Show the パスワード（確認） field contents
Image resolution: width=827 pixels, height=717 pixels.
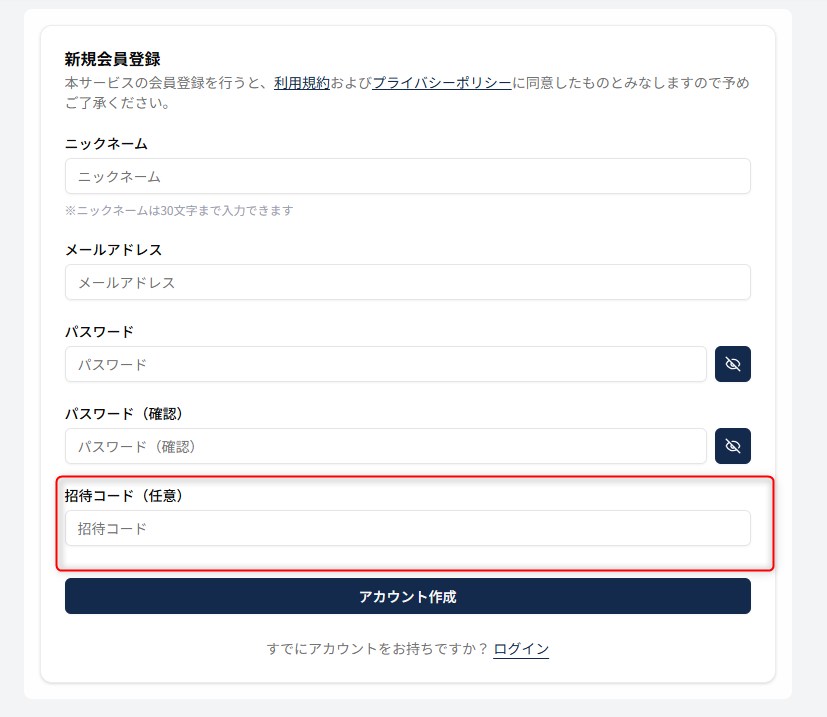click(732, 446)
